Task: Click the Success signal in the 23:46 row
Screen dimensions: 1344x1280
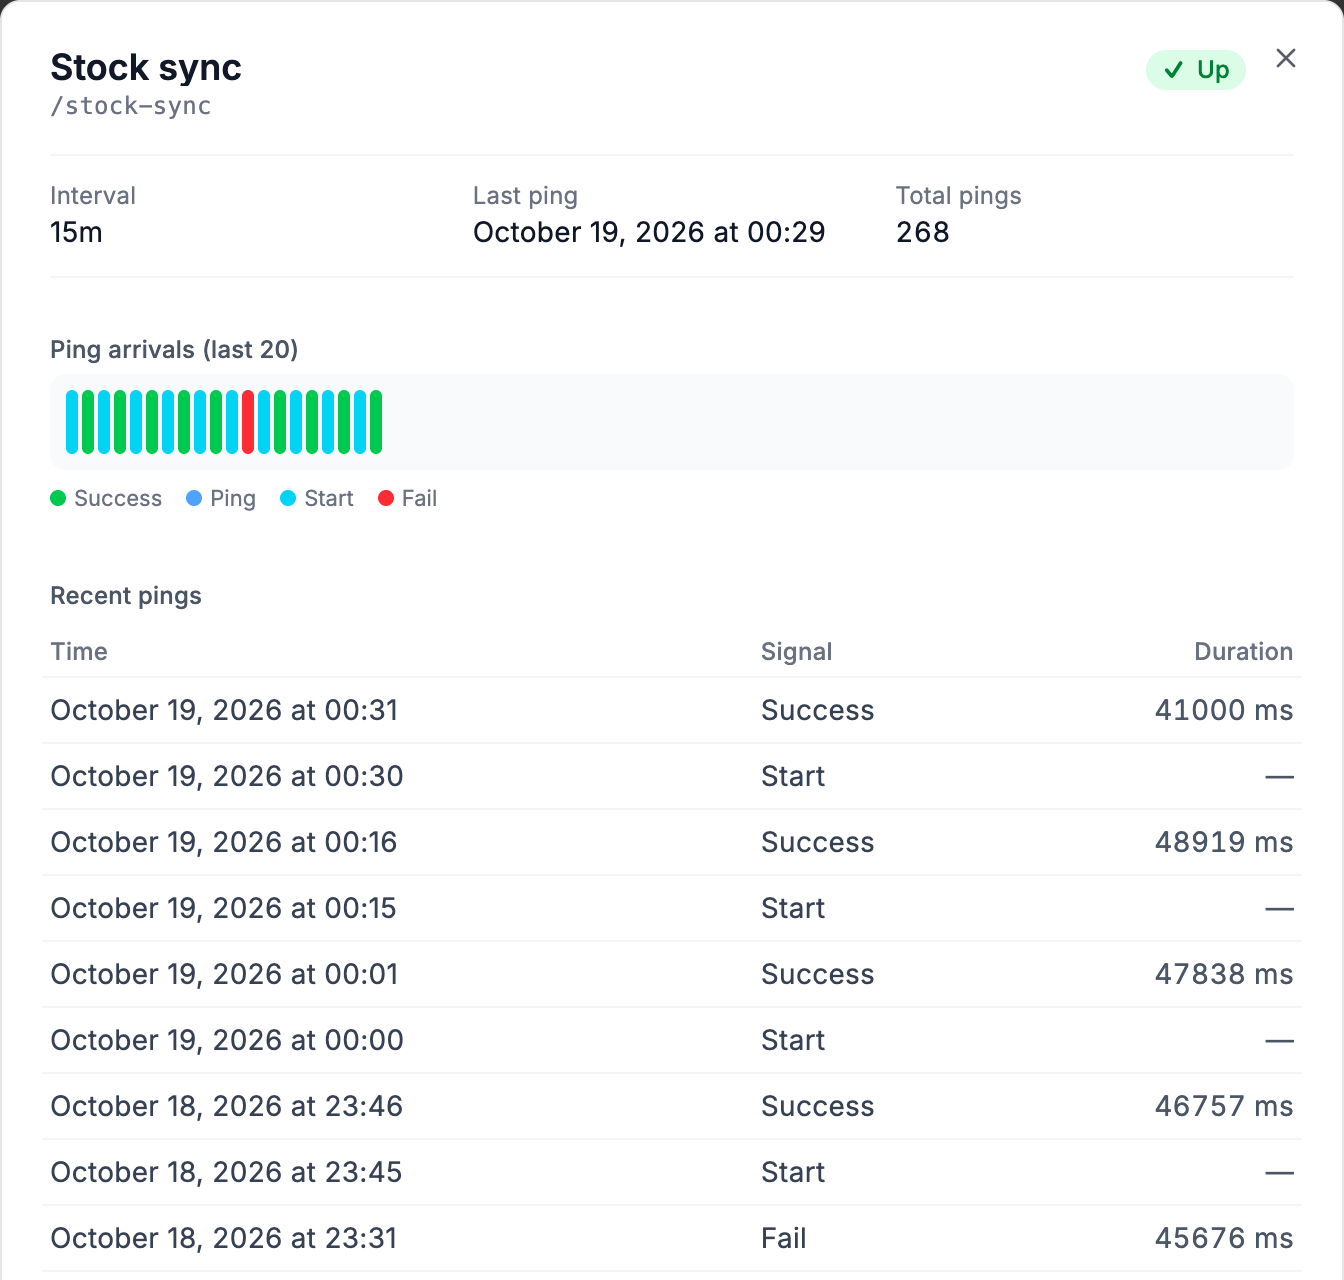Action: [x=818, y=1106]
